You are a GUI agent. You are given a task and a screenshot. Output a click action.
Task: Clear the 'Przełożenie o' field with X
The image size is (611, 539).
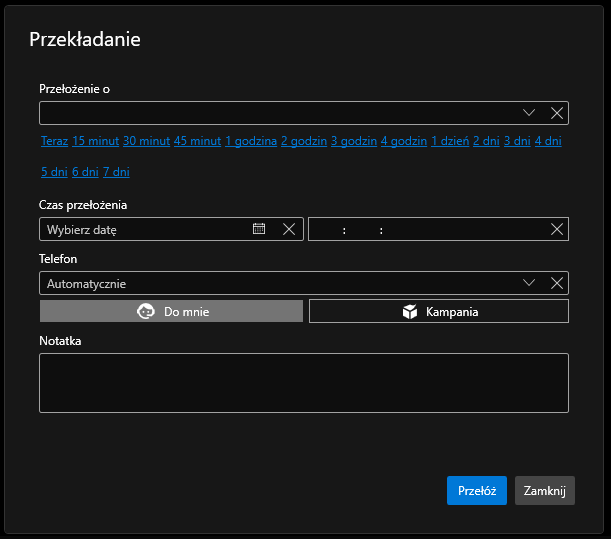click(x=557, y=113)
